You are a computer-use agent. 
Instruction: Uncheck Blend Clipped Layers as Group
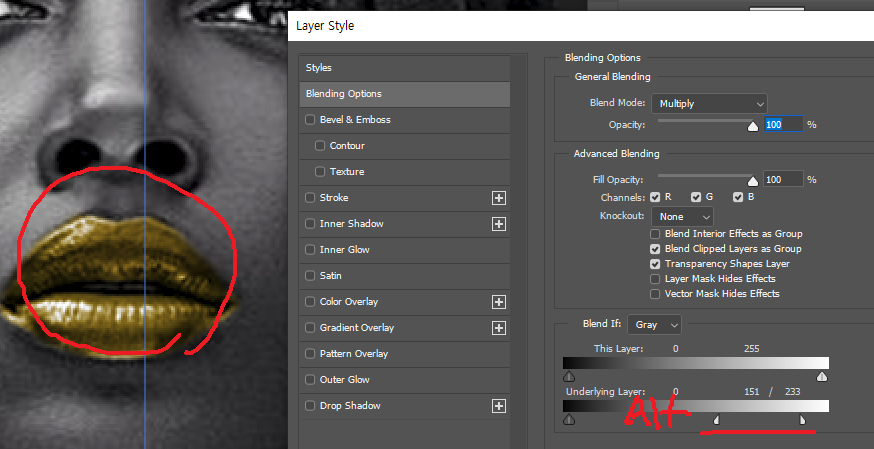click(655, 249)
